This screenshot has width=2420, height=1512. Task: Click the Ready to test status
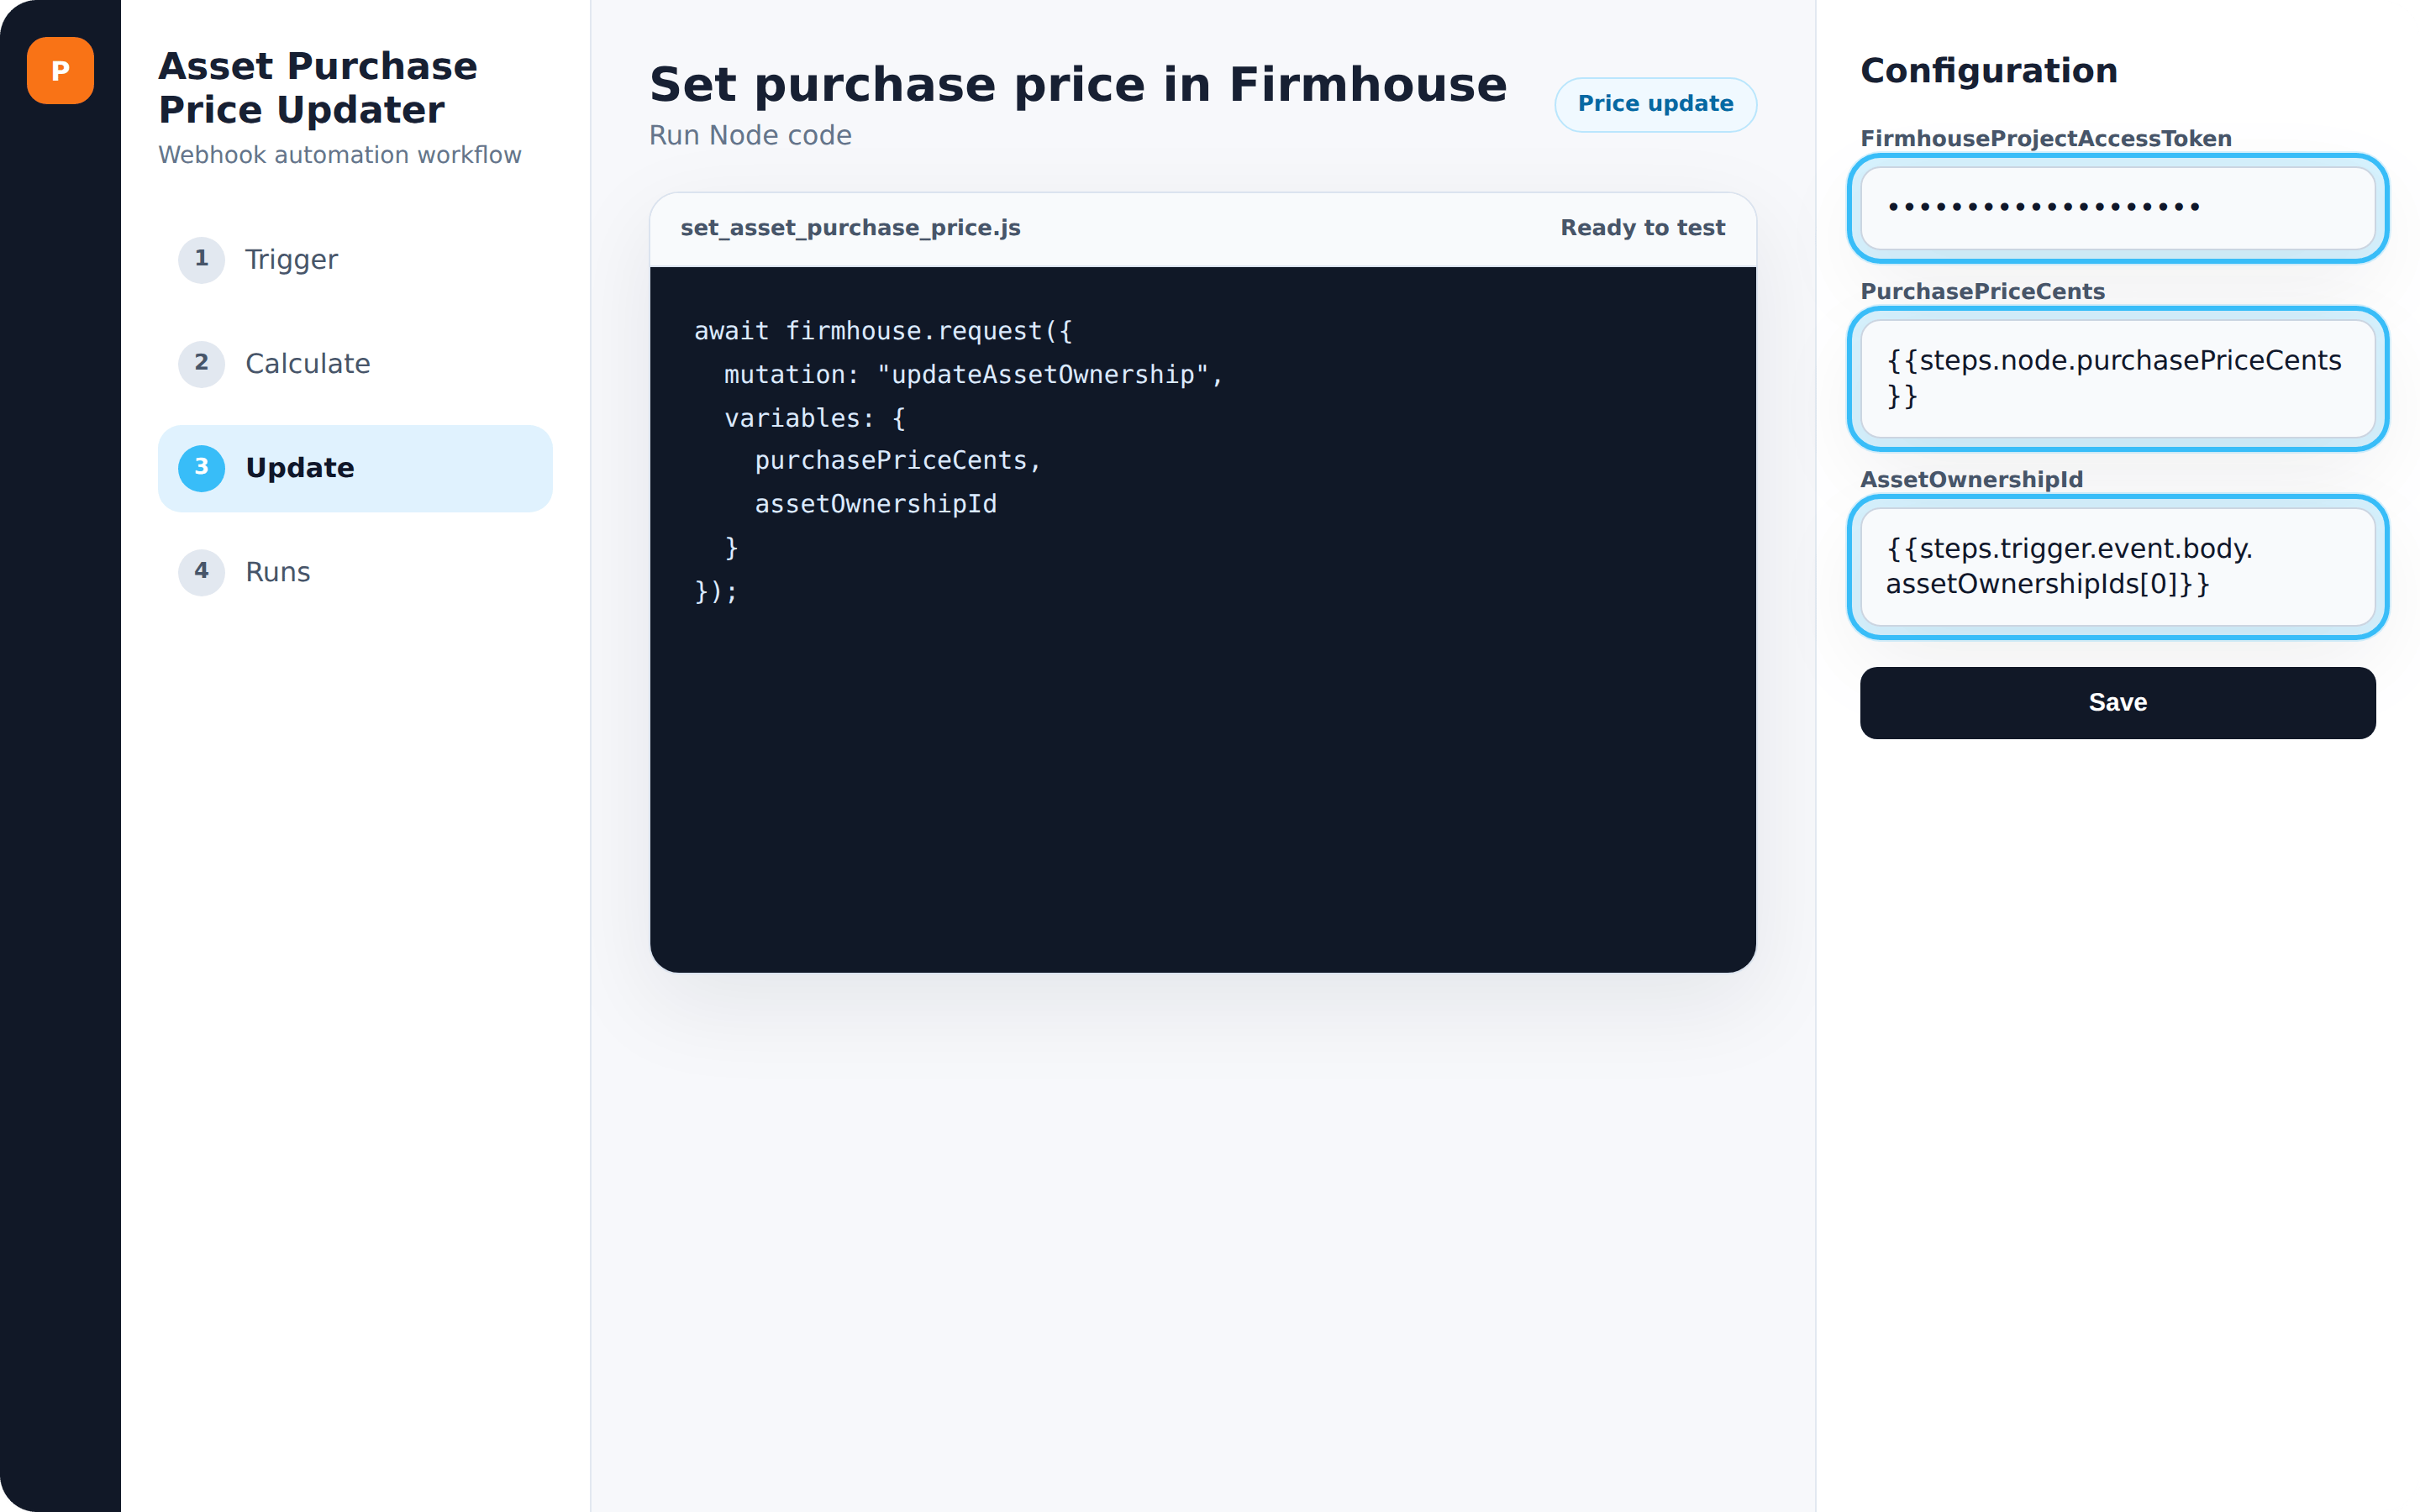pyautogui.click(x=1642, y=228)
